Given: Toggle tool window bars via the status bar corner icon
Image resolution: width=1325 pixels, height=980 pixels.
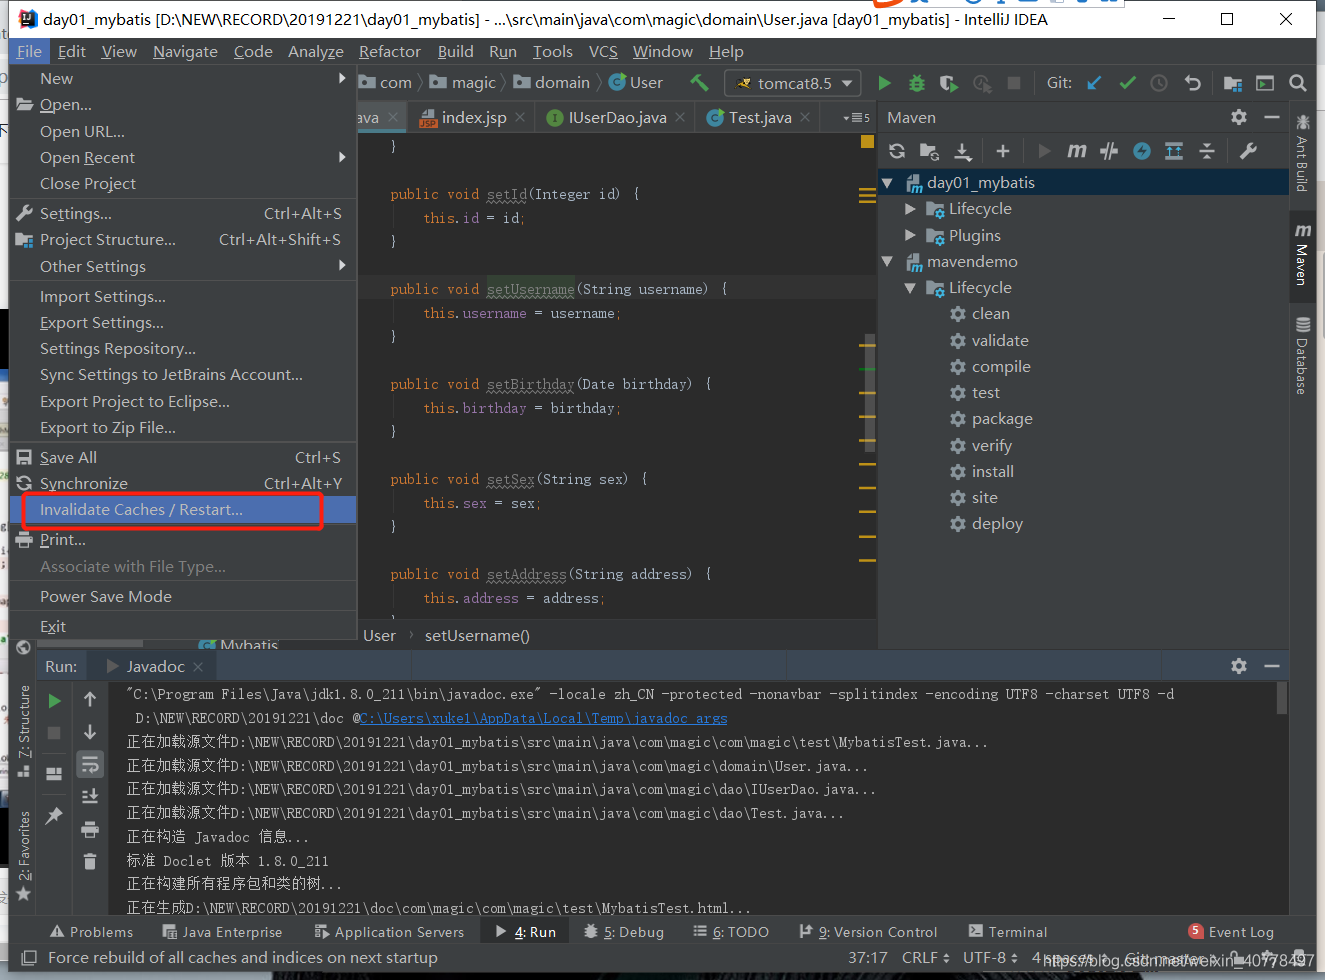Looking at the screenshot, I should [29, 958].
